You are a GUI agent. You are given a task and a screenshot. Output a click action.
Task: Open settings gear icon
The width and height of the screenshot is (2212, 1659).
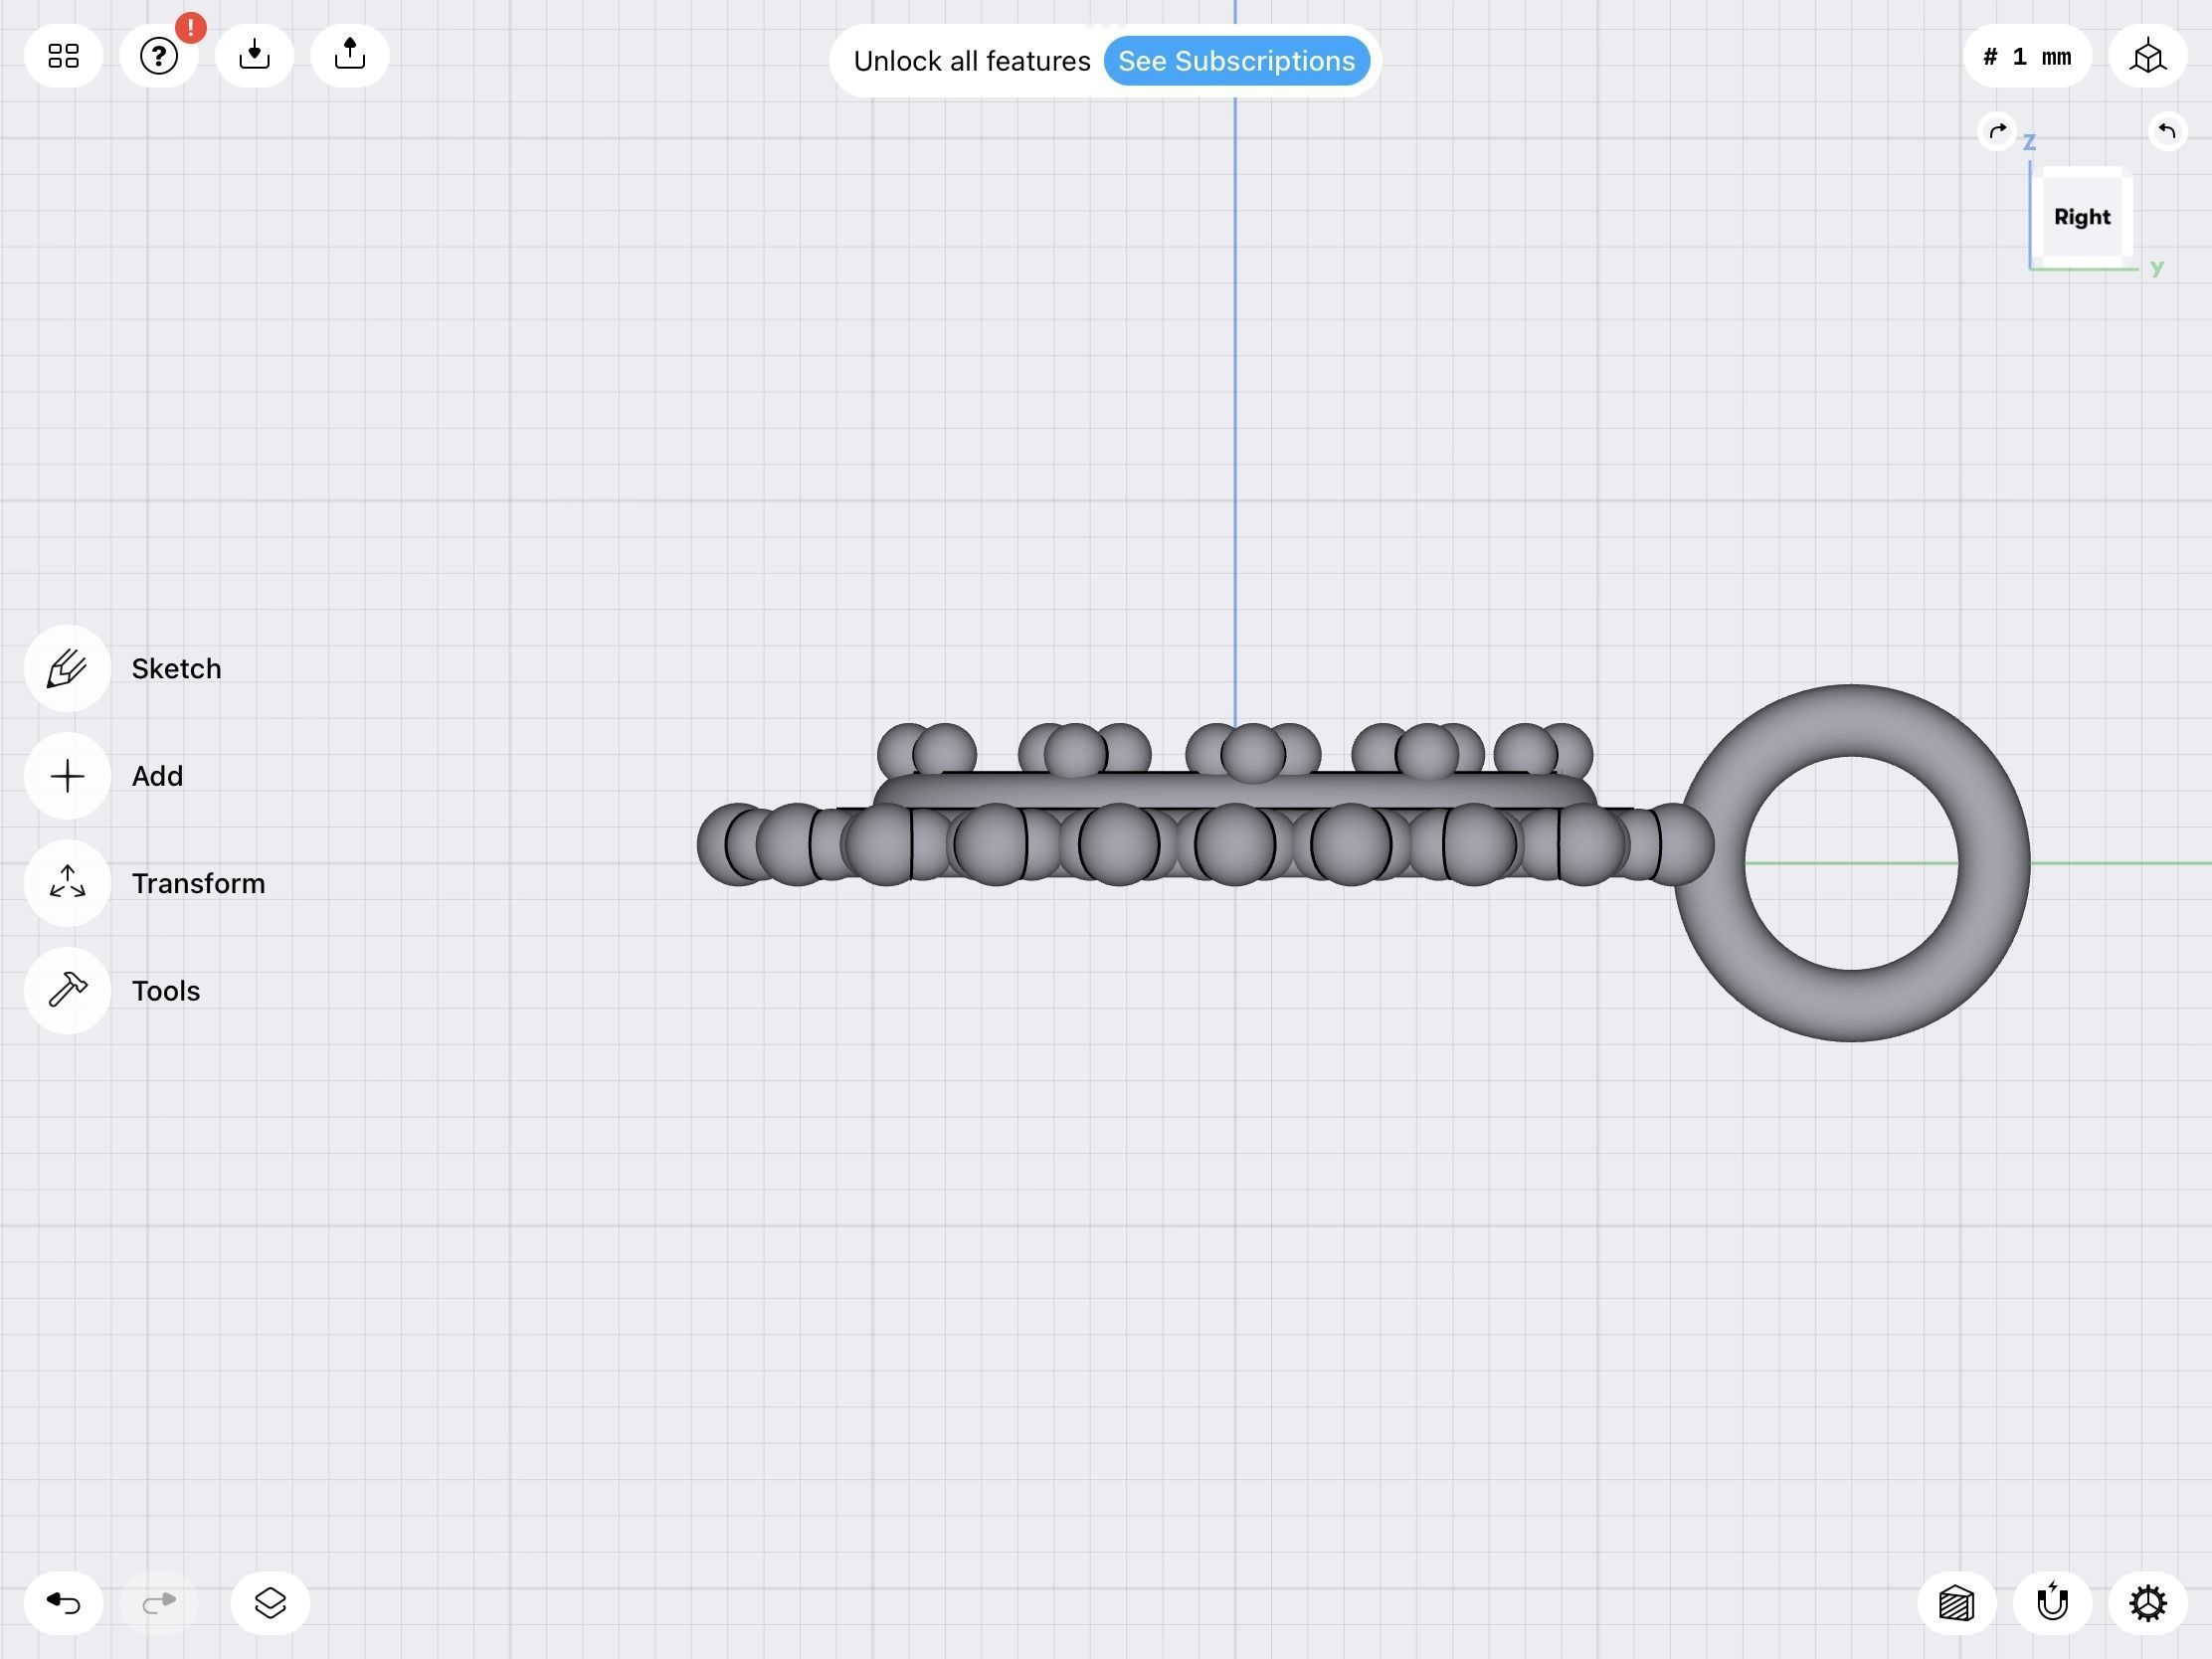click(2148, 1603)
